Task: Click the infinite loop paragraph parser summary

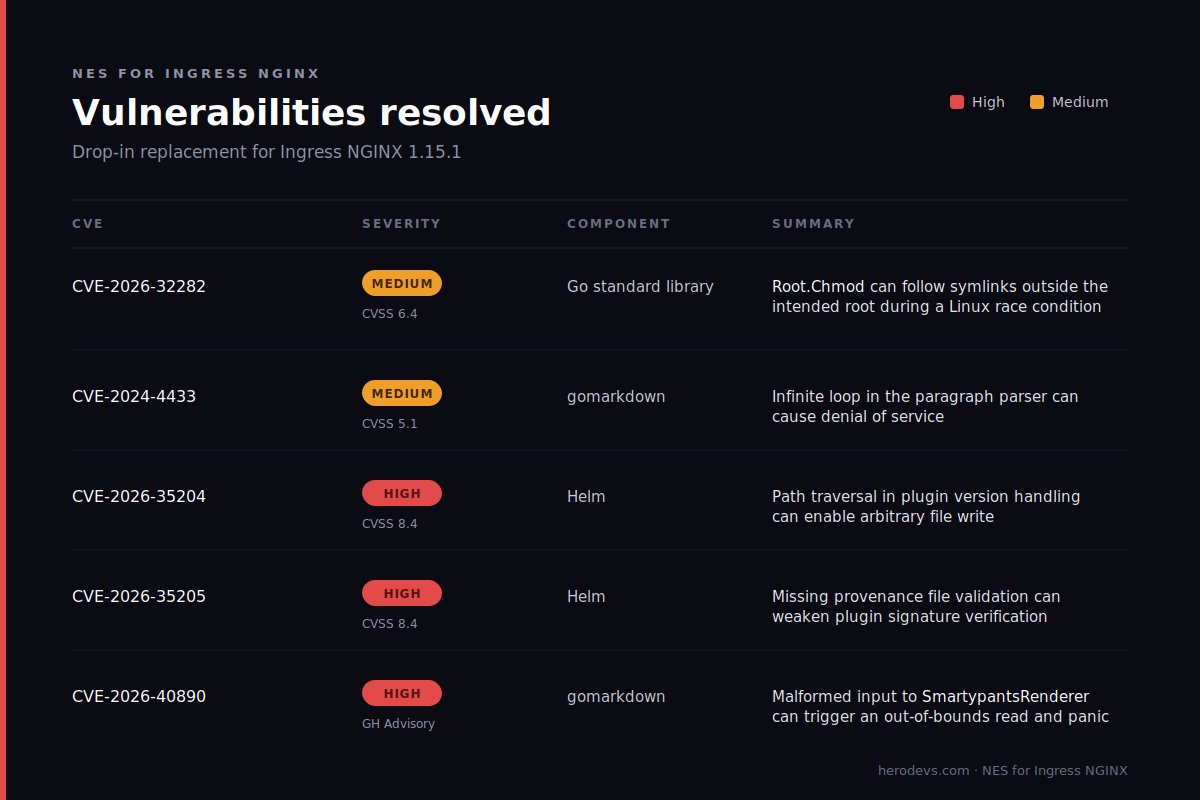Action: coord(925,407)
